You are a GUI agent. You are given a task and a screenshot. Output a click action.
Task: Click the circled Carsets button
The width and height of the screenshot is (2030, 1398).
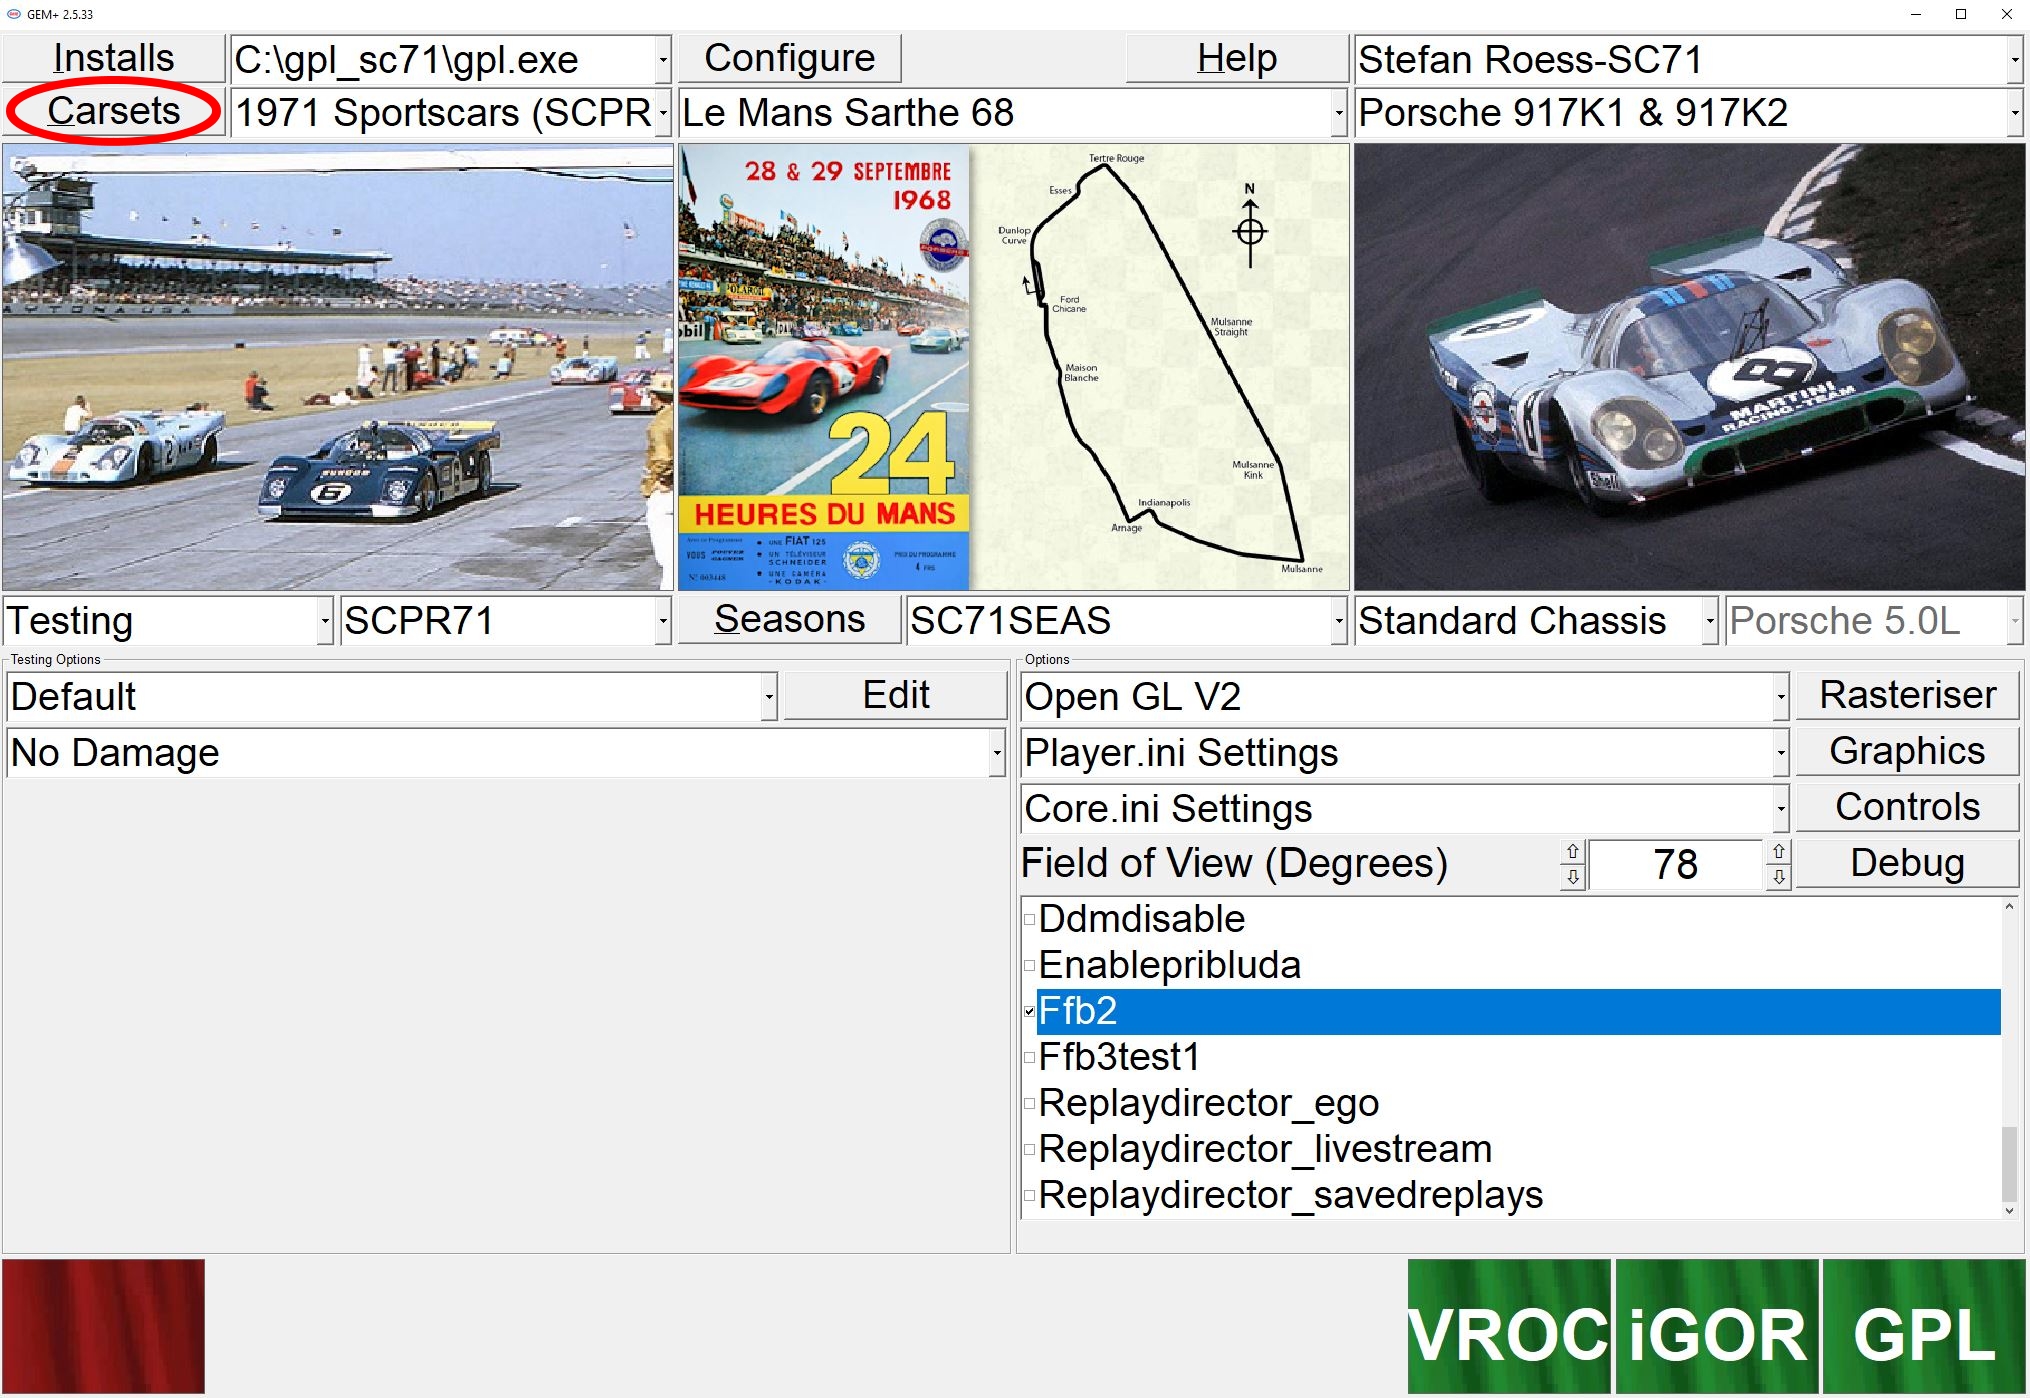(113, 111)
